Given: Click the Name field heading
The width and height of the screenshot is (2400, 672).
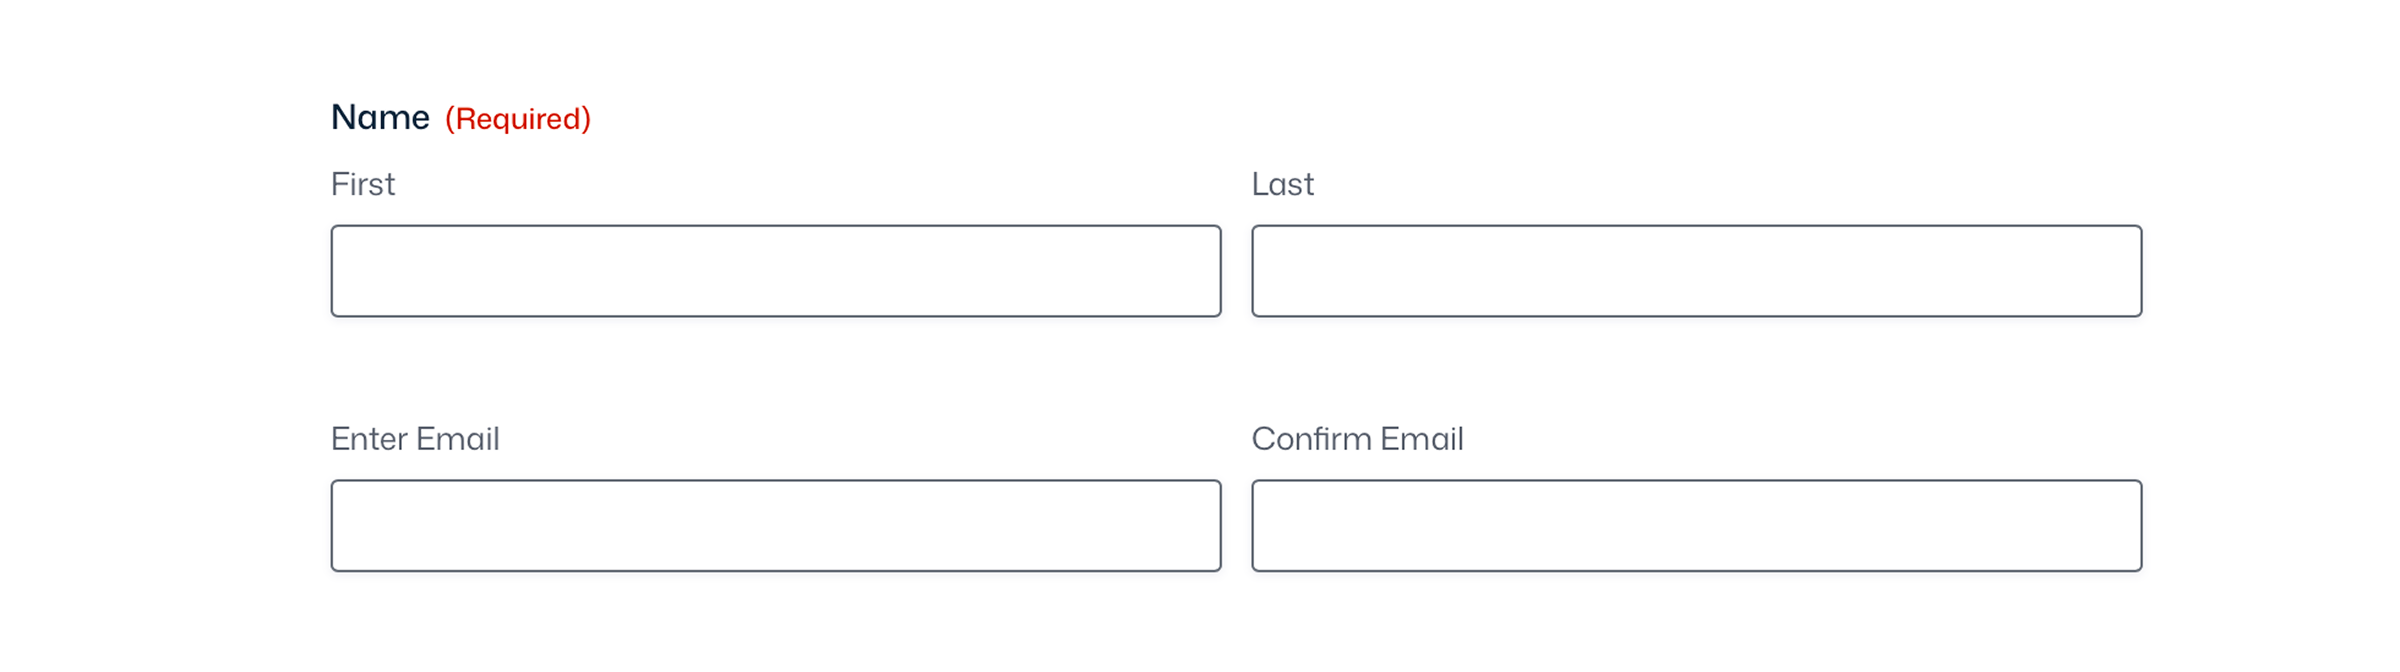Looking at the screenshot, I should click(x=380, y=118).
